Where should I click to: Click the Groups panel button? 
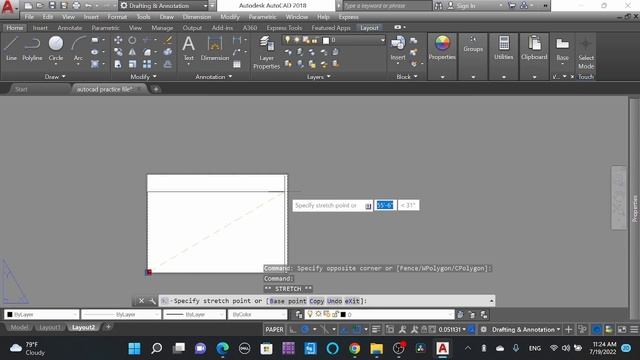click(473, 44)
